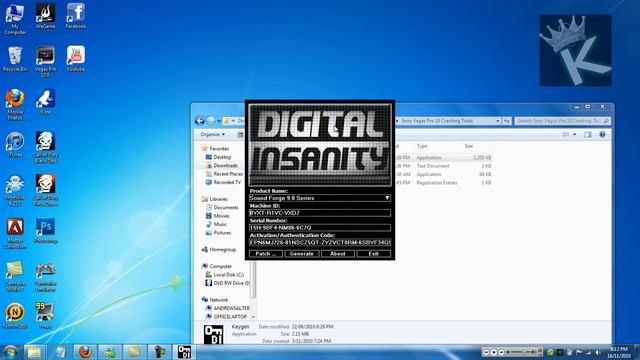Open Firefox from the taskbar
This screenshot has width=640, height=360.
[85, 352]
